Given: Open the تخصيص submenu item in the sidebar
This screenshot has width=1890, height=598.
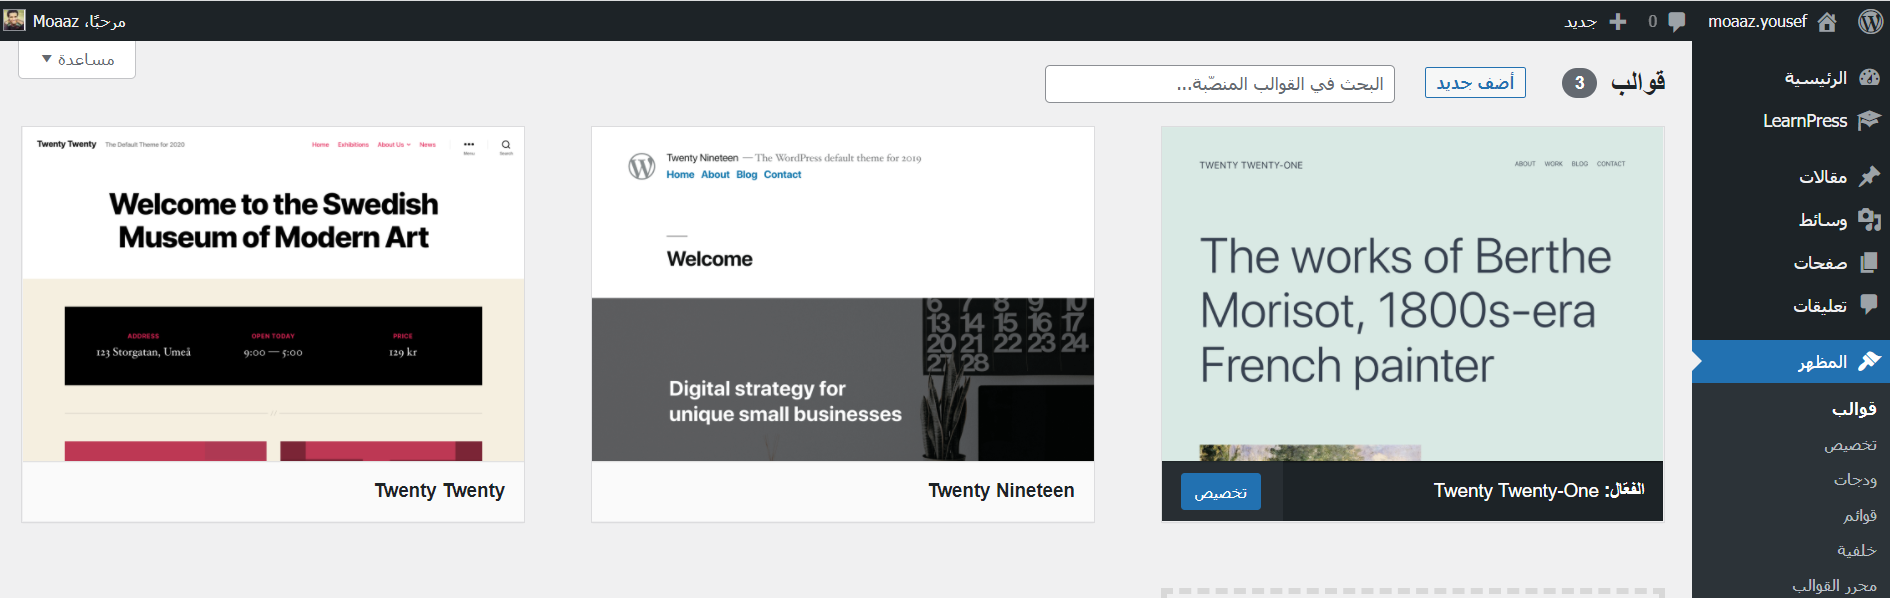Looking at the screenshot, I should coord(1850,445).
